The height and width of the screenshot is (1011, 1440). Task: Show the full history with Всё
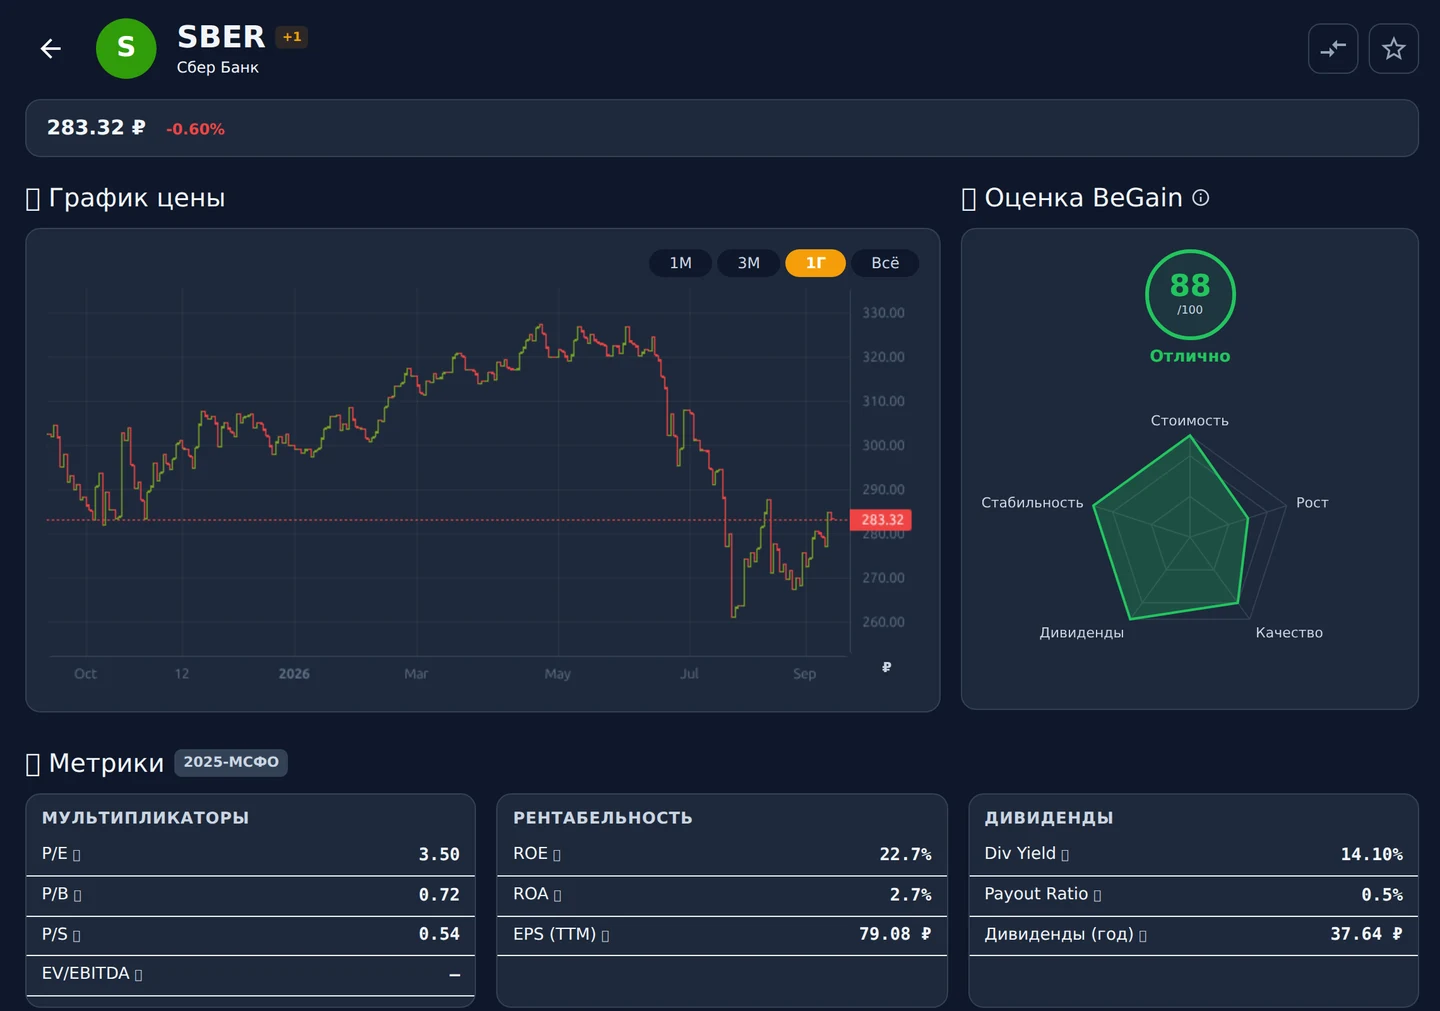pyautogui.click(x=885, y=263)
